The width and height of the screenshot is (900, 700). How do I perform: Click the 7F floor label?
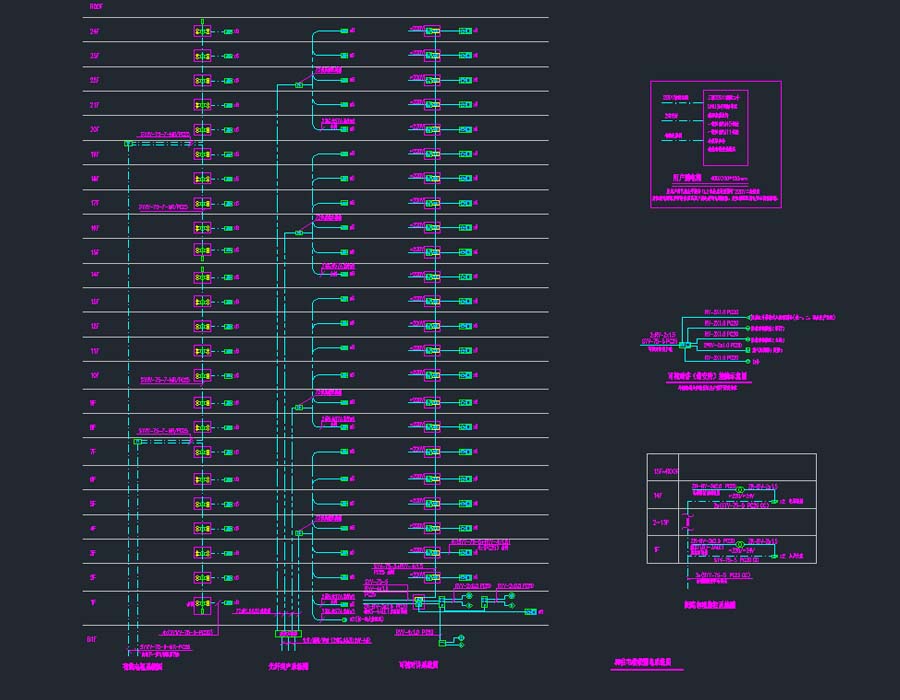click(x=92, y=452)
